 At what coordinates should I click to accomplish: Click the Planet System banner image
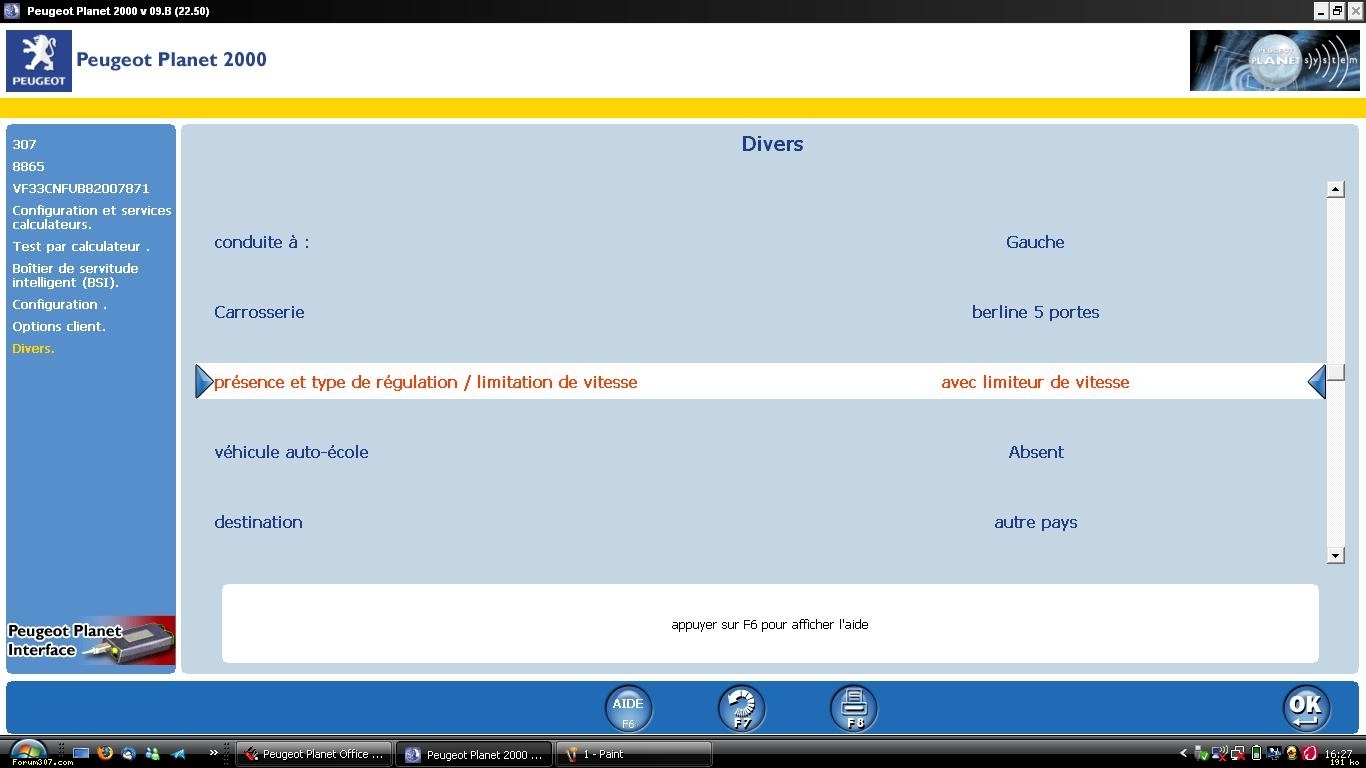click(x=1275, y=61)
